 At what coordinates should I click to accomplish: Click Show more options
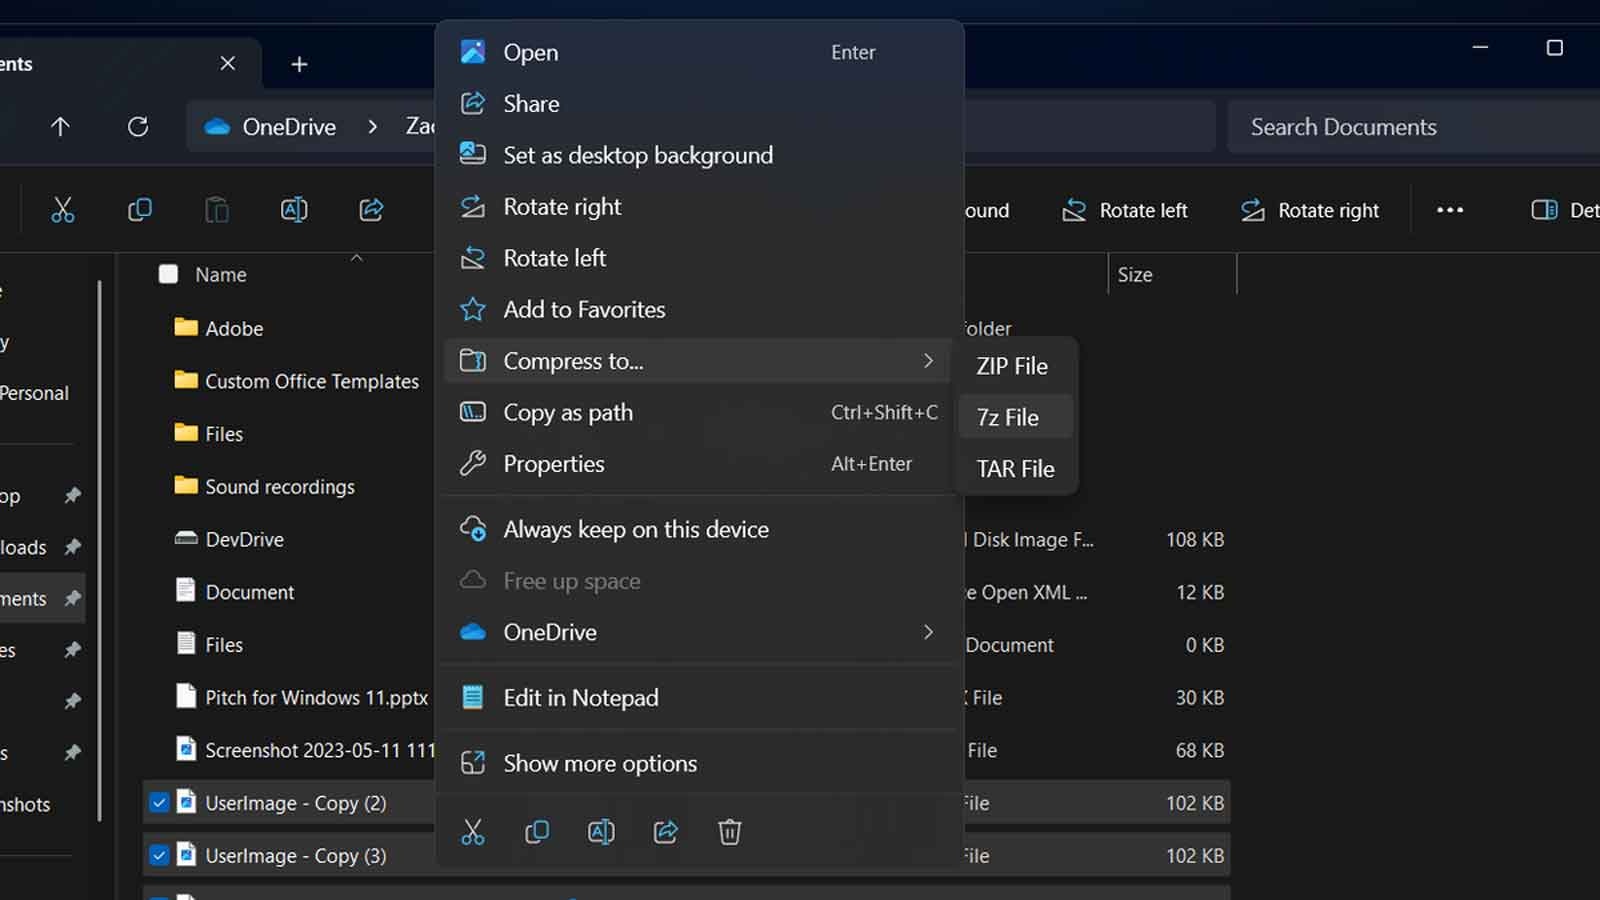(x=599, y=763)
